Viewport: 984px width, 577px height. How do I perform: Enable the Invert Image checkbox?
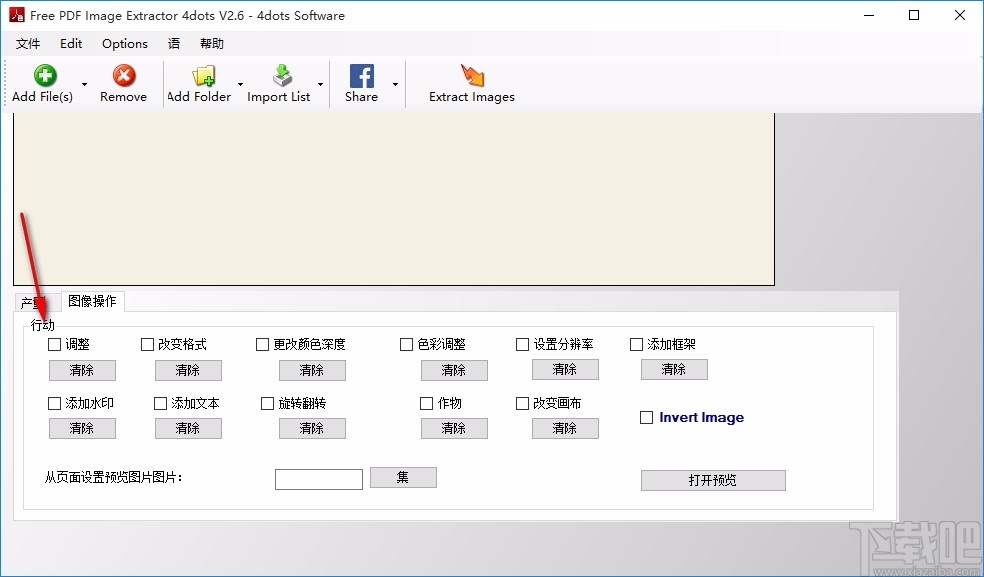[646, 418]
